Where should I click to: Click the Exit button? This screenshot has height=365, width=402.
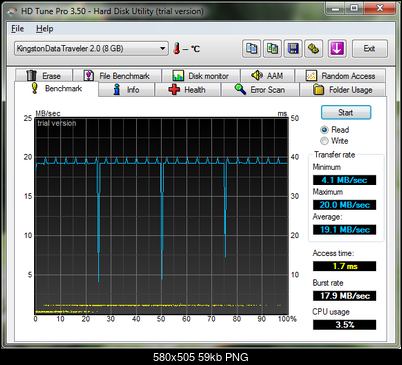[x=370, y=49]
